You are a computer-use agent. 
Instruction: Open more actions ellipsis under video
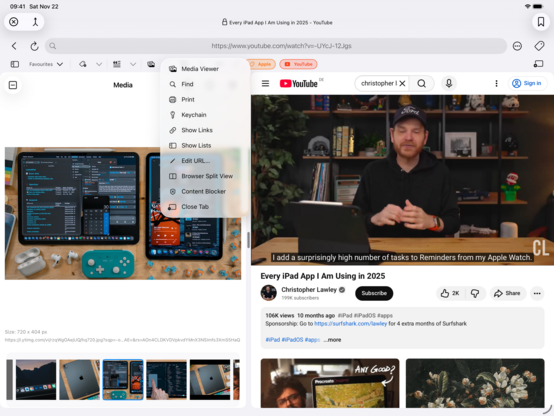(537, 293)
